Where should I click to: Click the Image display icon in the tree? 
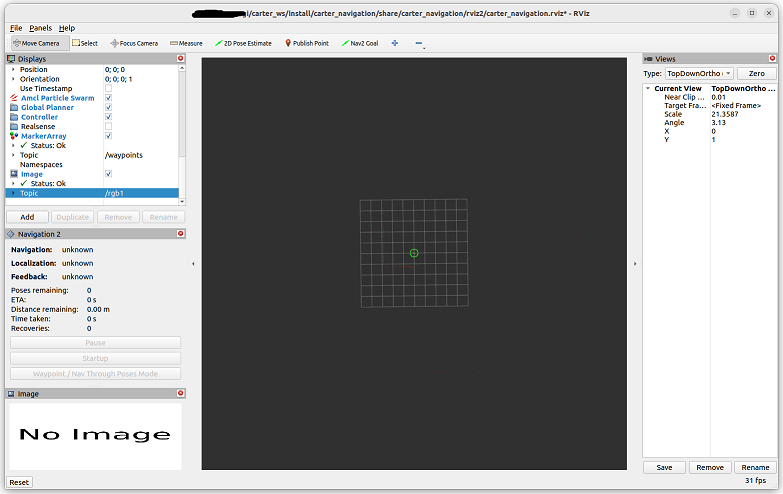pos(14,174)
